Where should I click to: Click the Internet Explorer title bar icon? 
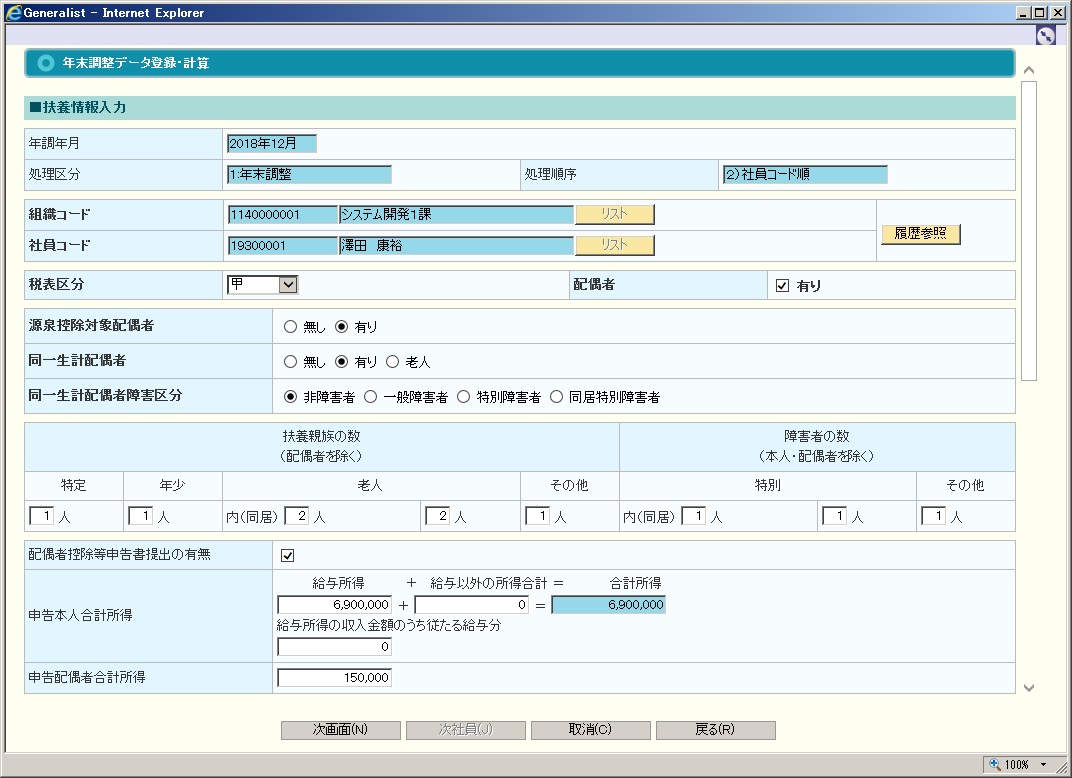pyautogui.click(x=13, y=13)
